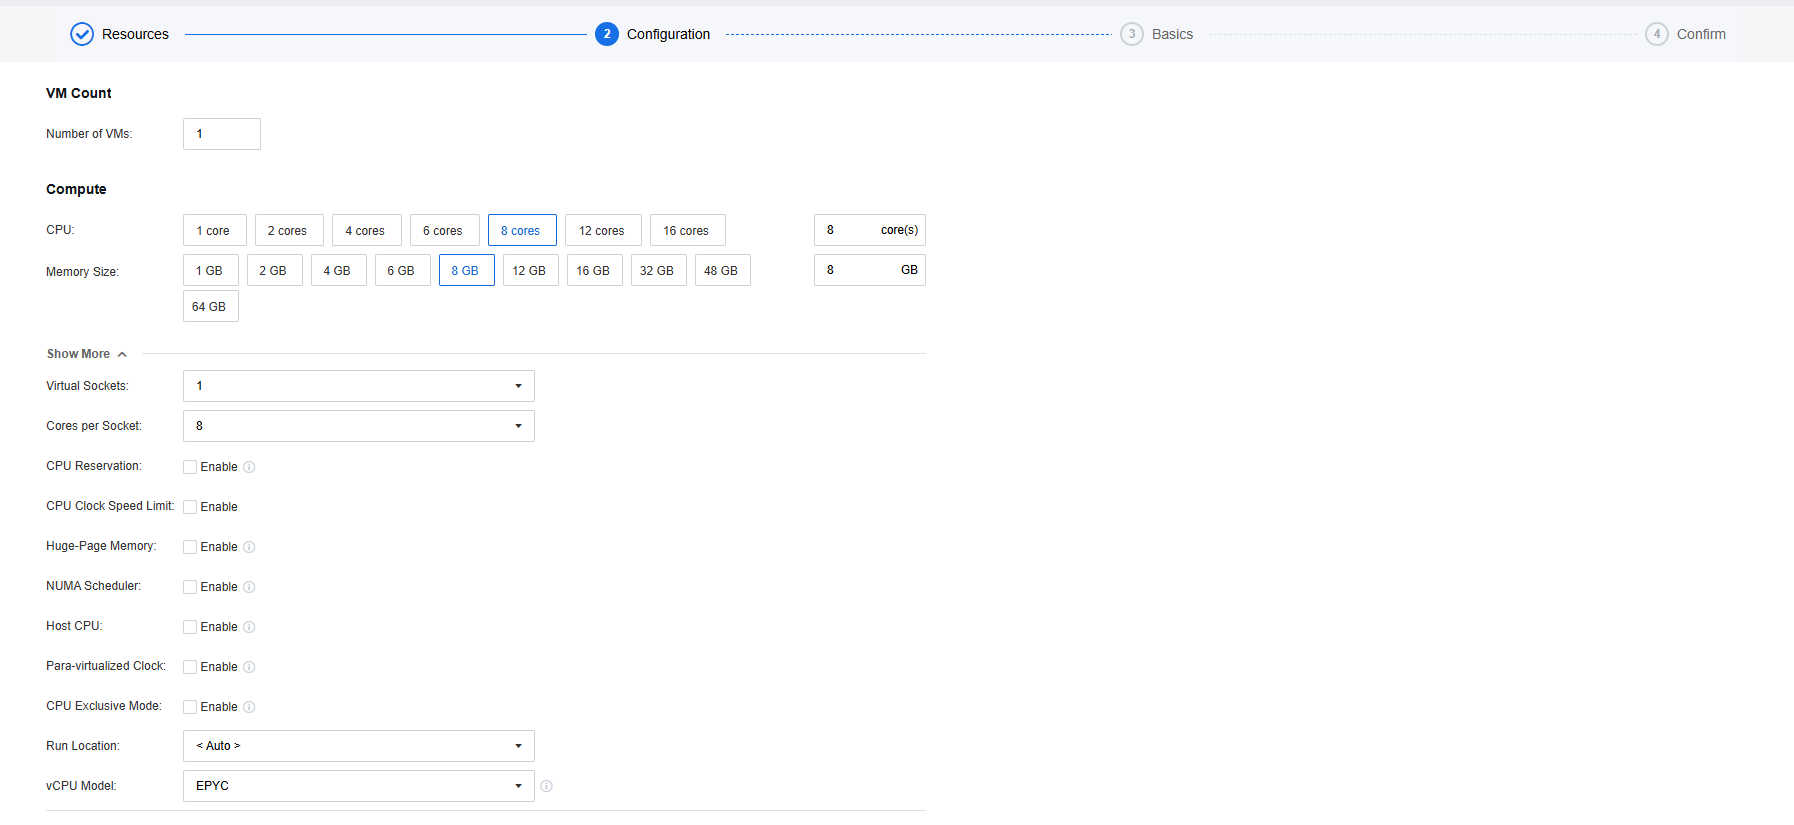Open the vCPU Model dropdown
Screen dimensions: 1794x825
click(x=359, y=786)
